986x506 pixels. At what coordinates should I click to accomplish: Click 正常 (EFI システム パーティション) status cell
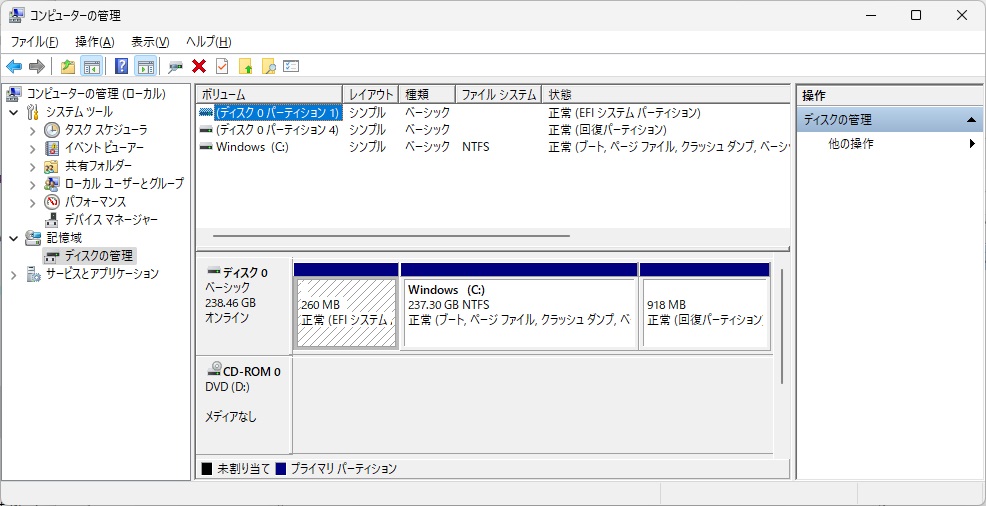click(624, 113)
